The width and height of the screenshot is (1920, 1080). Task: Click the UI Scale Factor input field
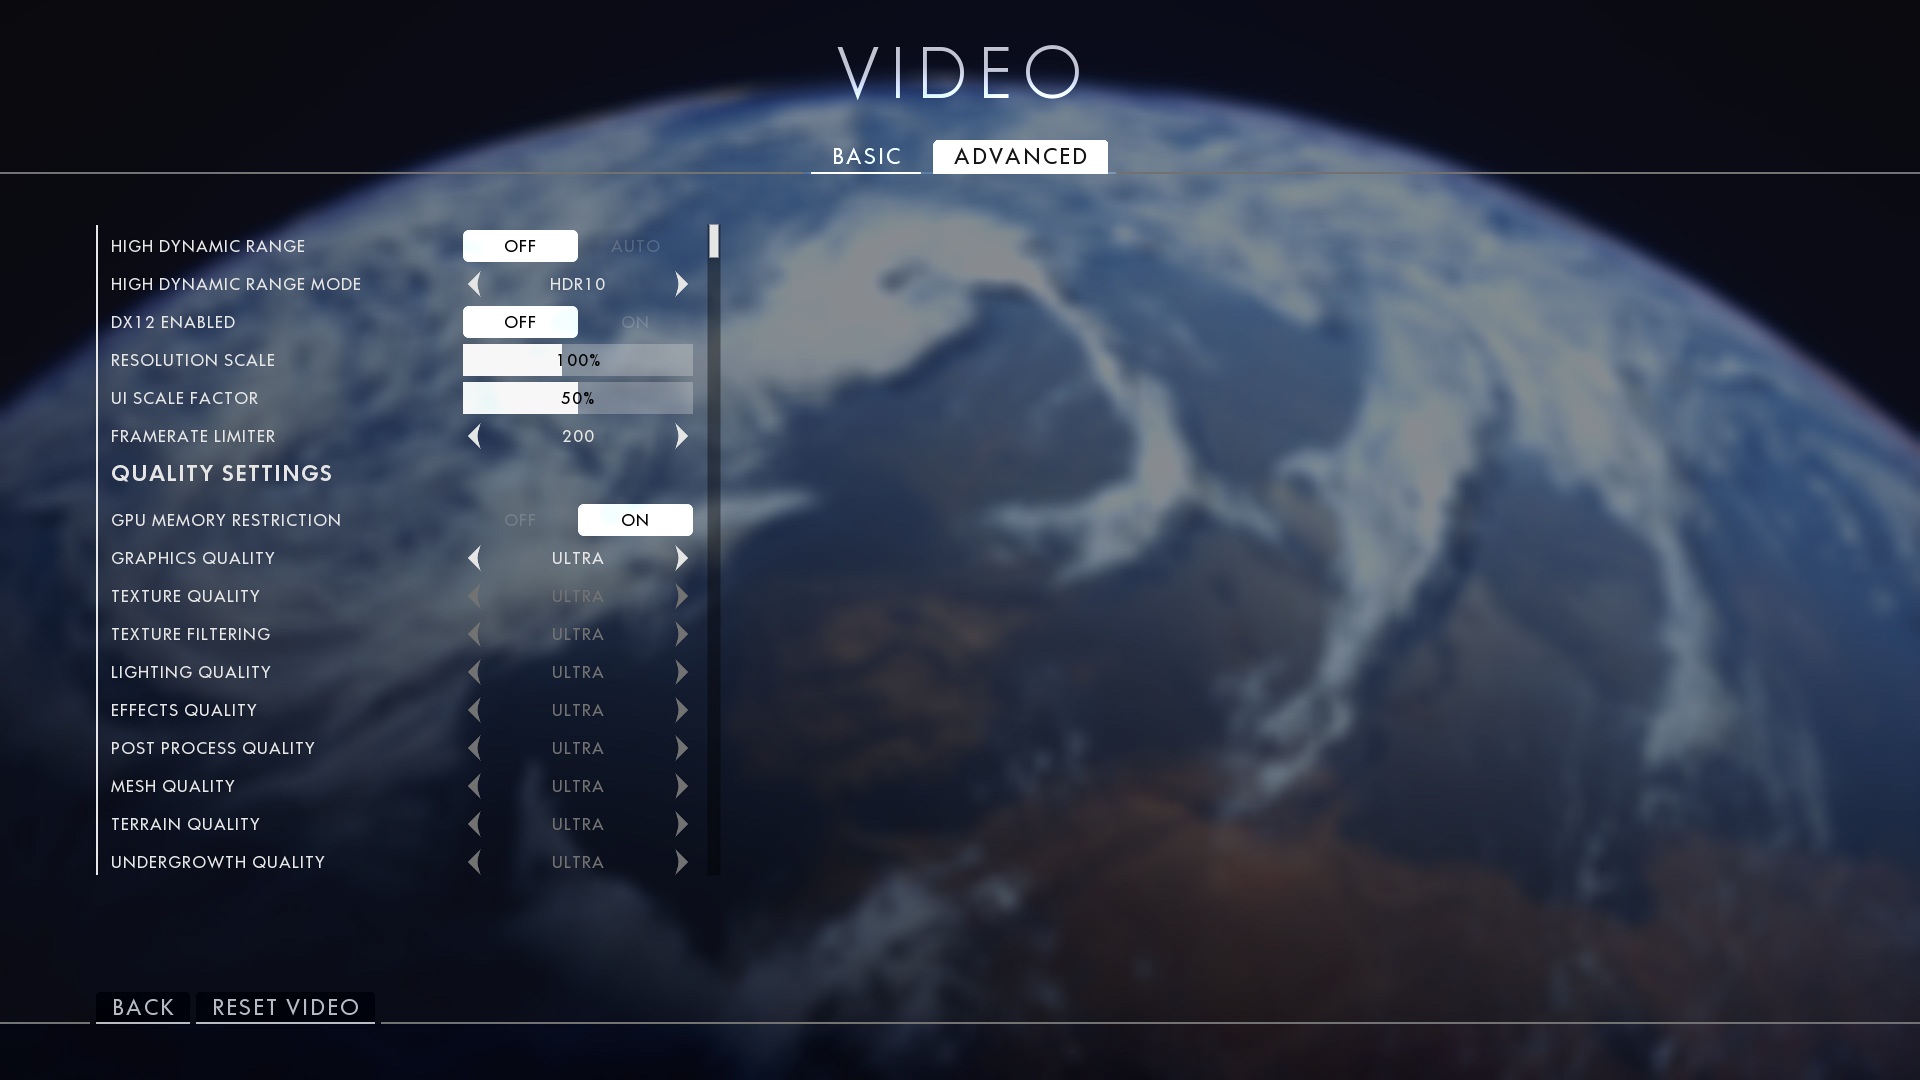pos(578,397)
